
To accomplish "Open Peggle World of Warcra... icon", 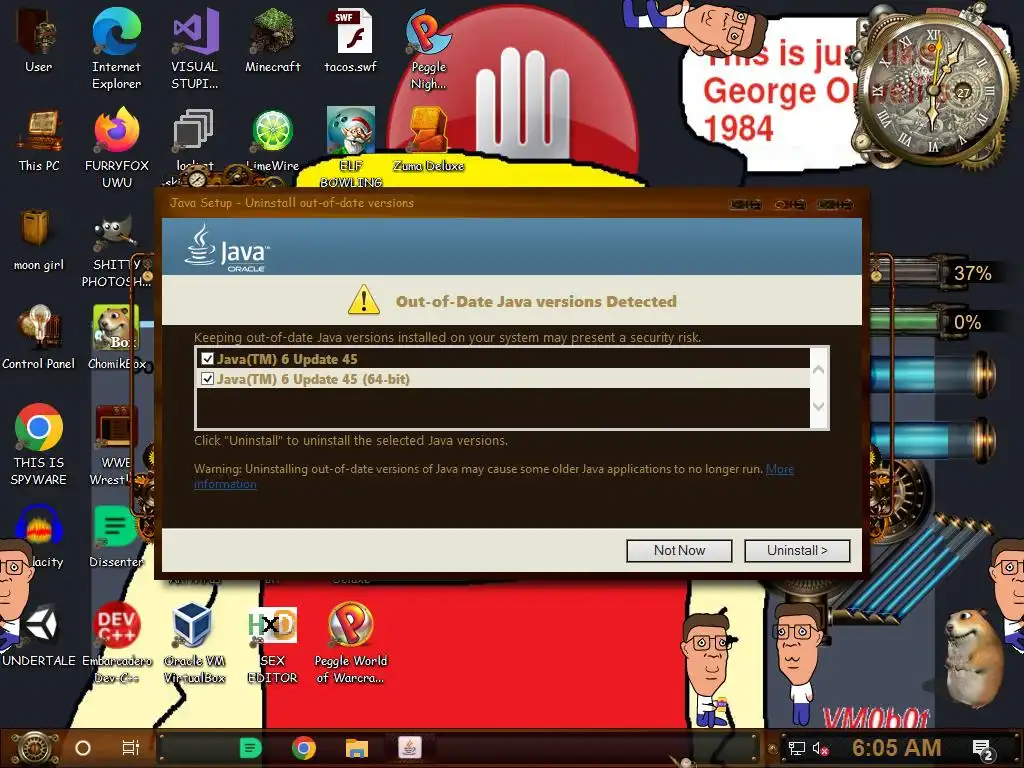I will tap(351, 643).
